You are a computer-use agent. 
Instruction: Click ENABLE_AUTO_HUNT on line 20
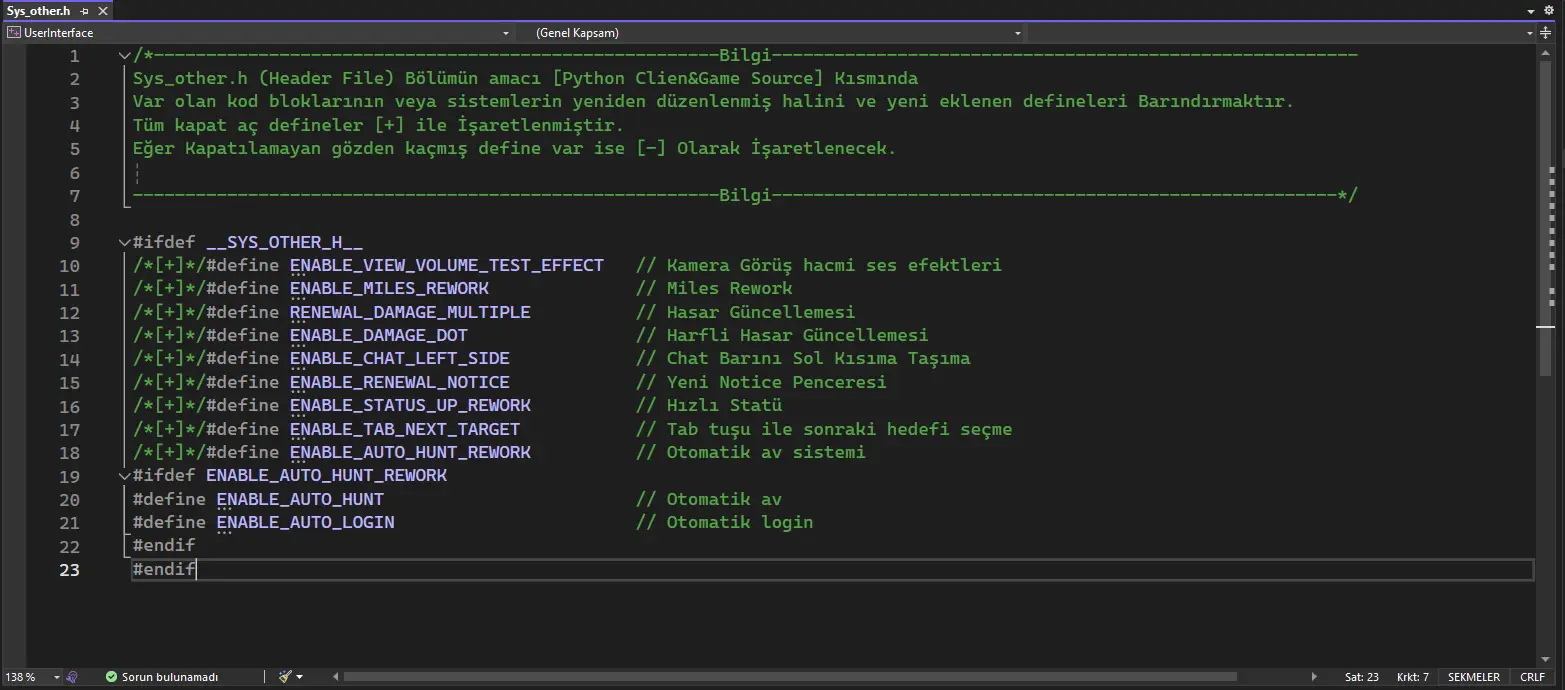coord(300,499)
